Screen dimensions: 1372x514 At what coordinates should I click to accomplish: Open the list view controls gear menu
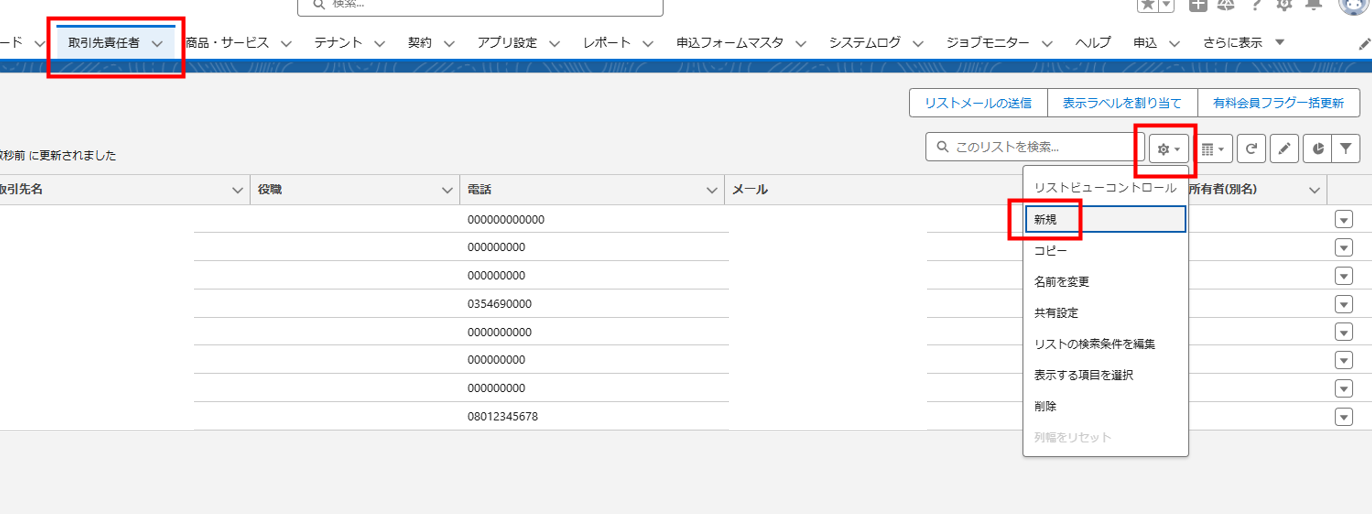point(1168,149)
